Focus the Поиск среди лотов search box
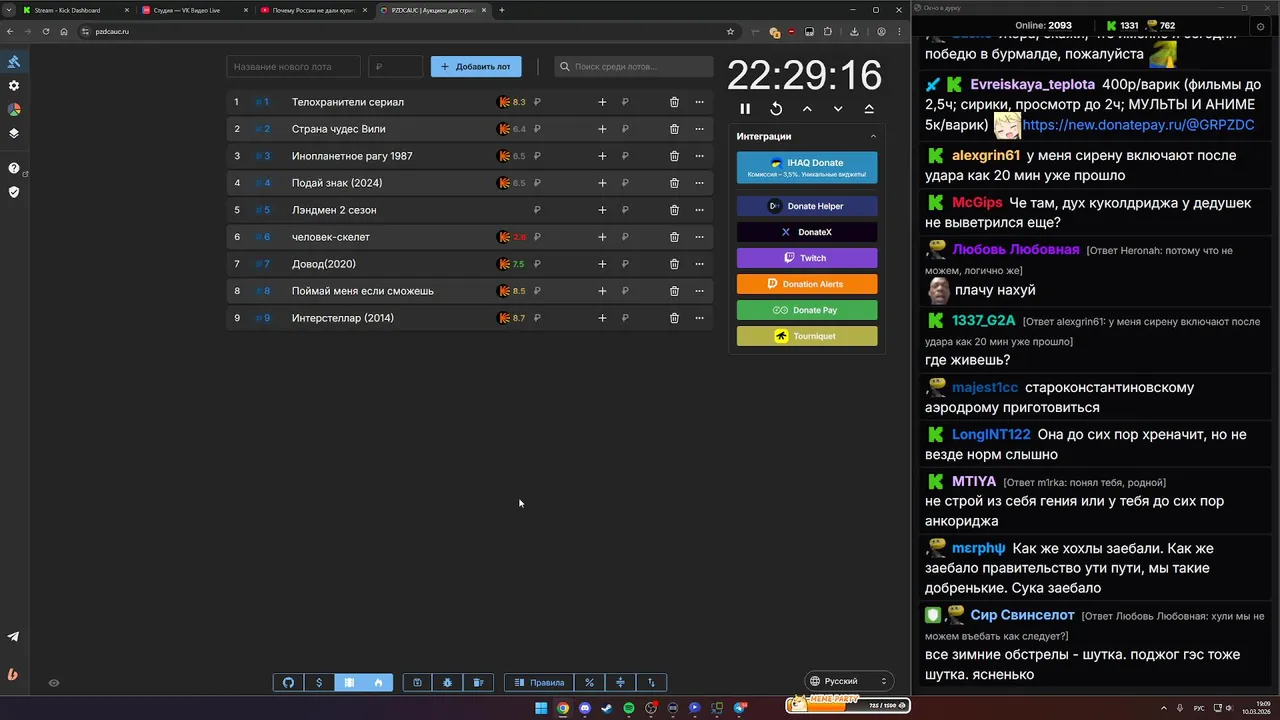This screenshot has height=720, width=1280. tap(634, 67)
